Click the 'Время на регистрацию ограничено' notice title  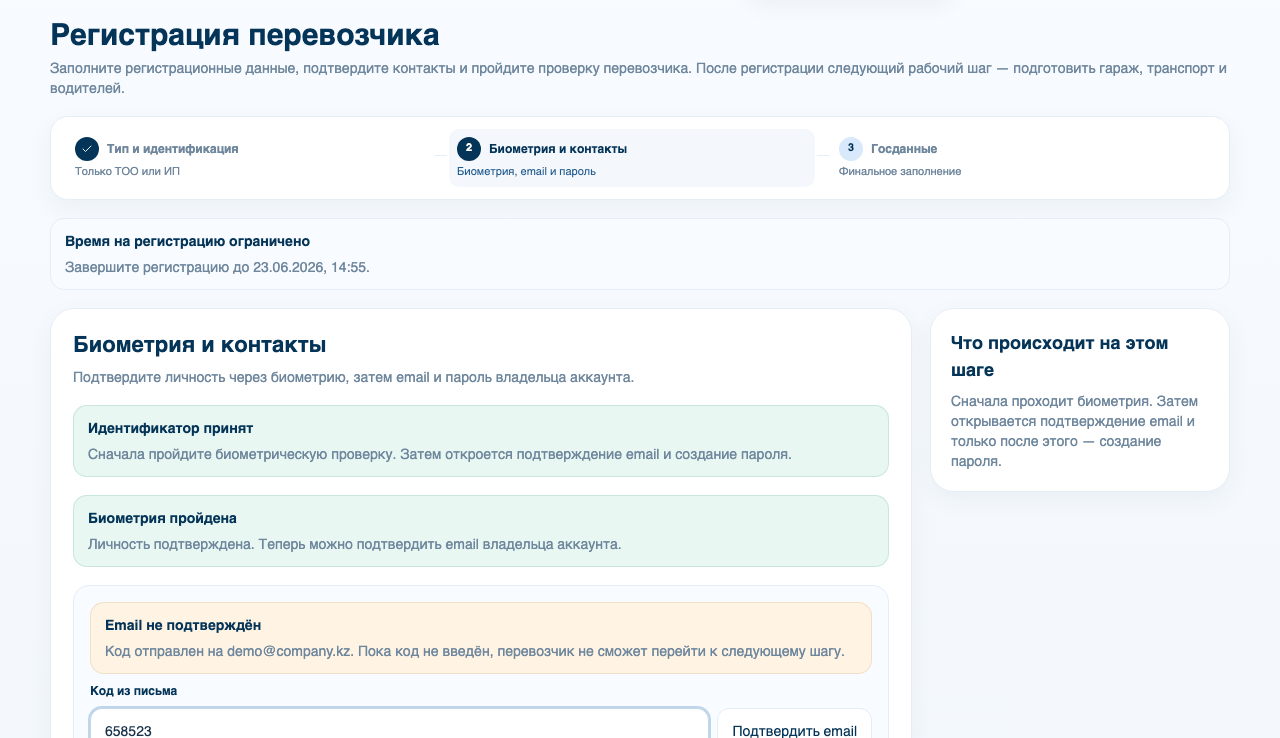pyautogui.click(x=187, y=241)
